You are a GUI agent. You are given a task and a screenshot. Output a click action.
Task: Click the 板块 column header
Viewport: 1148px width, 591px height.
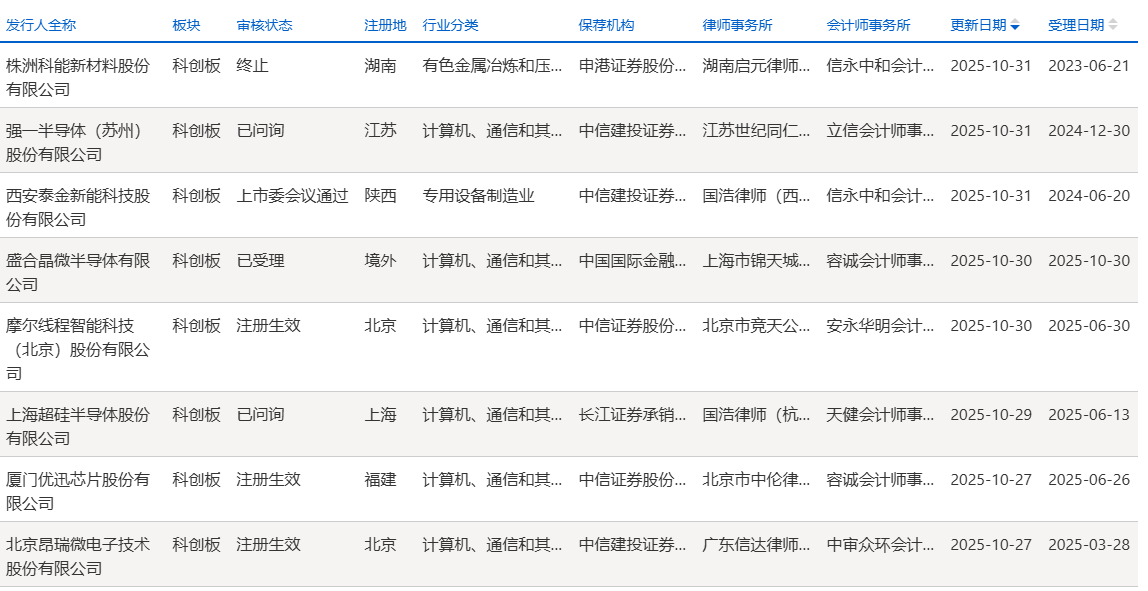tap(187, 25)
